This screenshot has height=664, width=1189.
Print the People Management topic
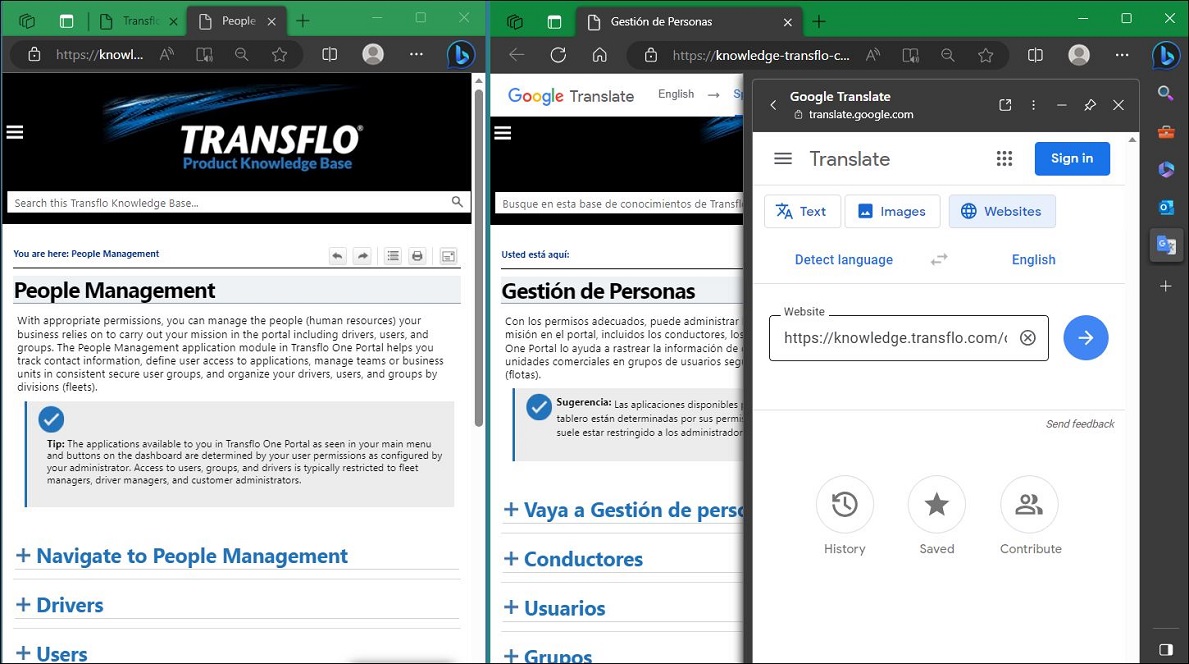pos(417,256)
